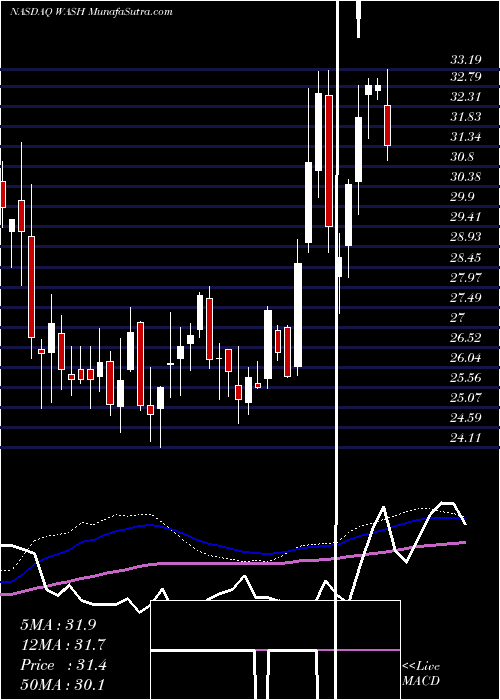Click the 29.9 price axis label
The height and width of the screenshot is (700, 500).
click(x=462, y=197)
